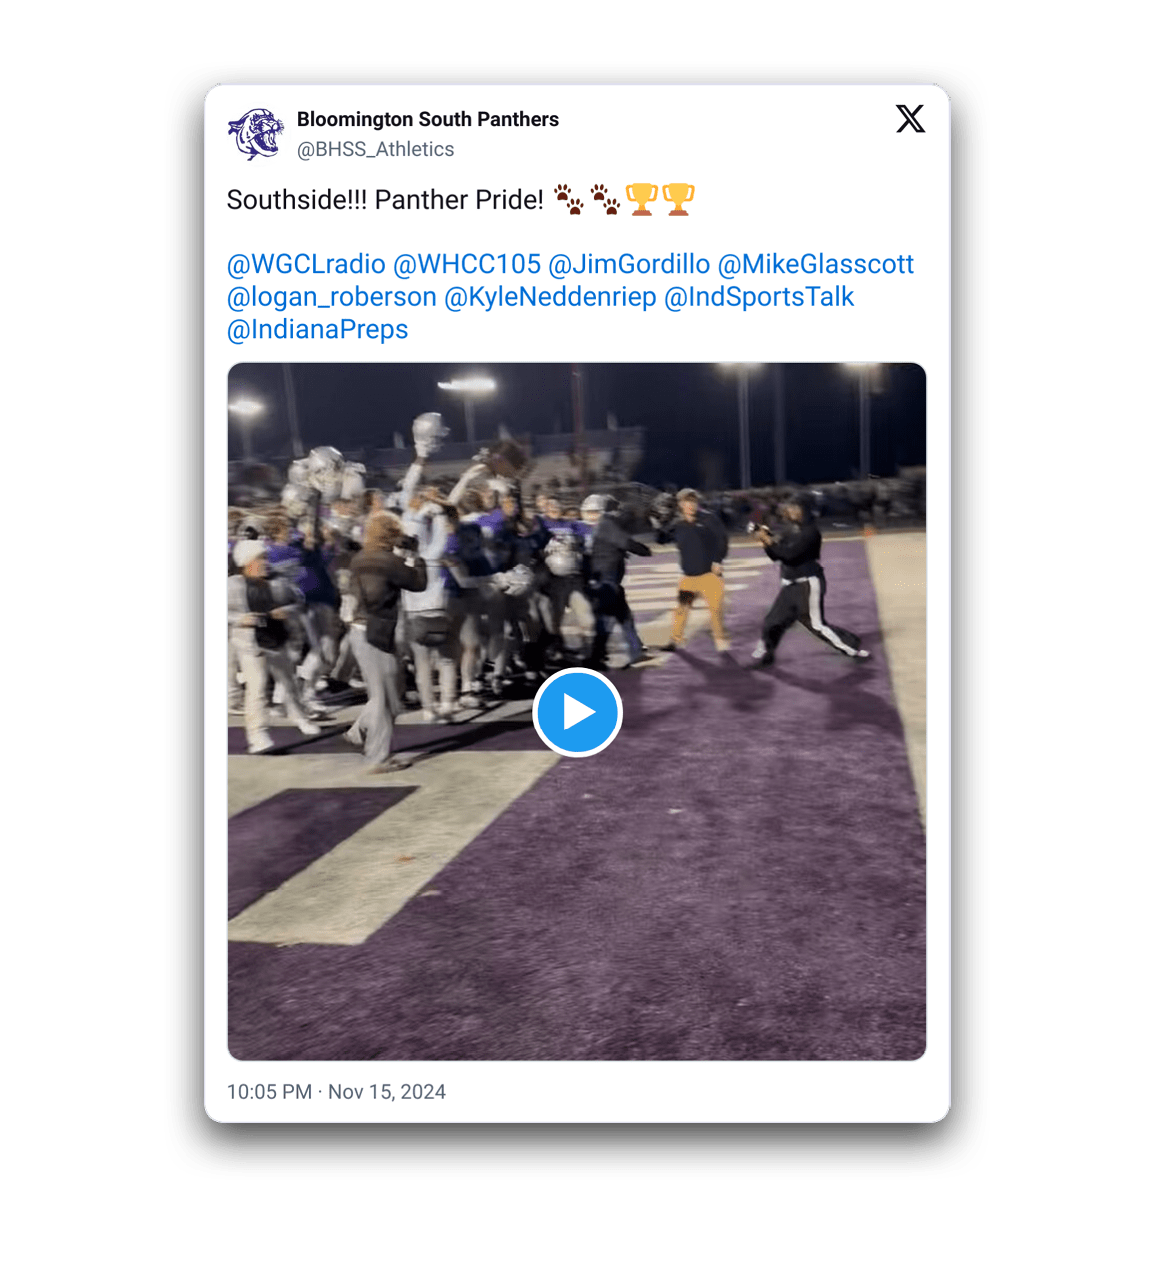1153x1288 pixels.
Task: Click the "Southside!!! Panther Pride!" tweet text
Action: 385,200
